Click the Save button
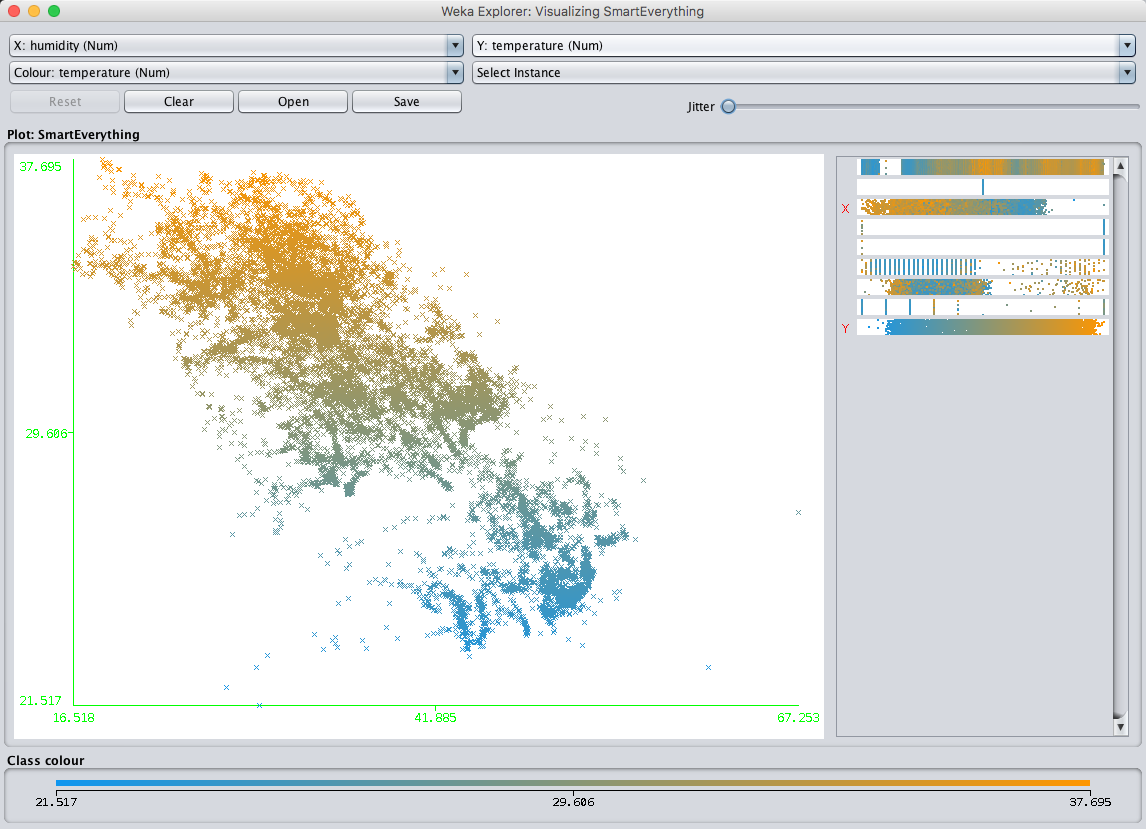 [407, 102]
